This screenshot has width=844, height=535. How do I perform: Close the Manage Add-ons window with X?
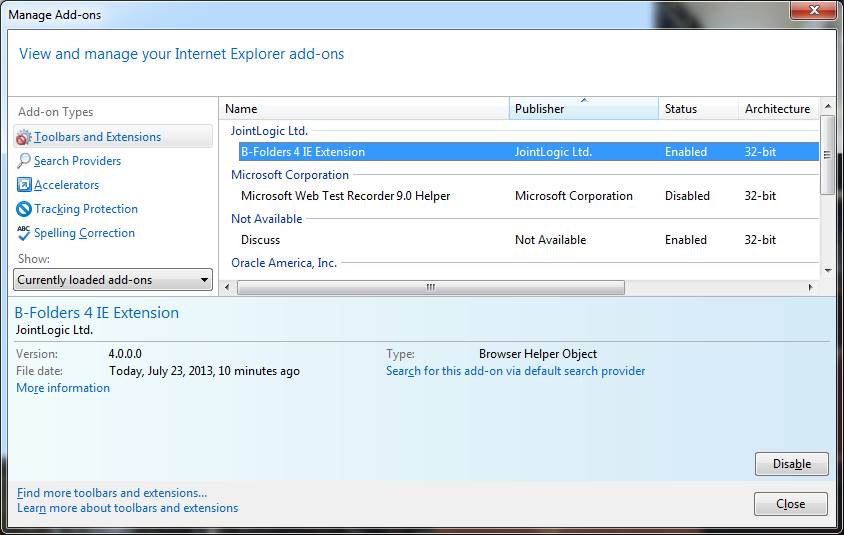click(x=814, y=10)
